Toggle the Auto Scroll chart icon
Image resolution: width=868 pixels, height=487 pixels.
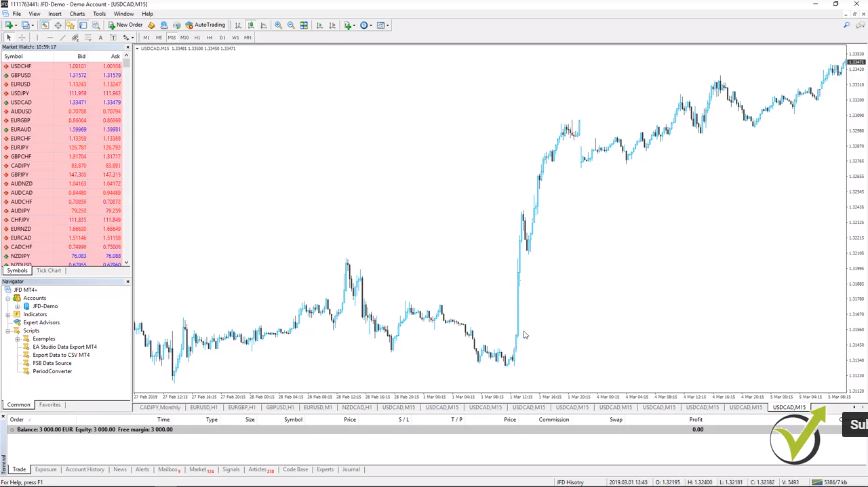pyautogui.click(x=319, y=25)
